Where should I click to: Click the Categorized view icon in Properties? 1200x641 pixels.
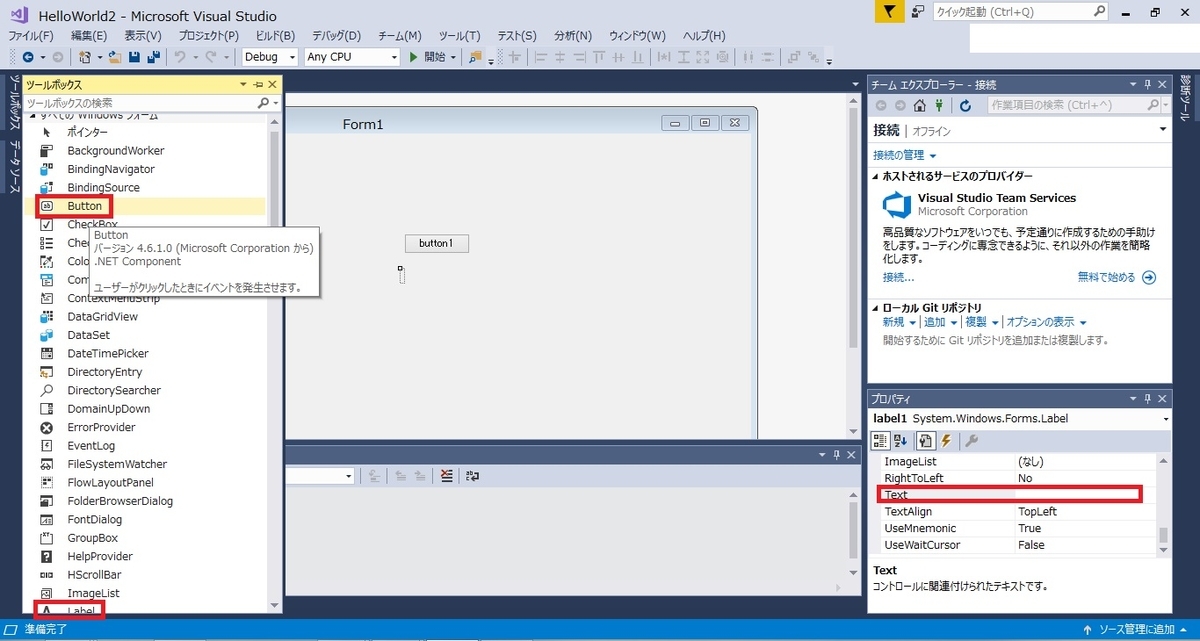pyautogui.click(x=881, y=440)
